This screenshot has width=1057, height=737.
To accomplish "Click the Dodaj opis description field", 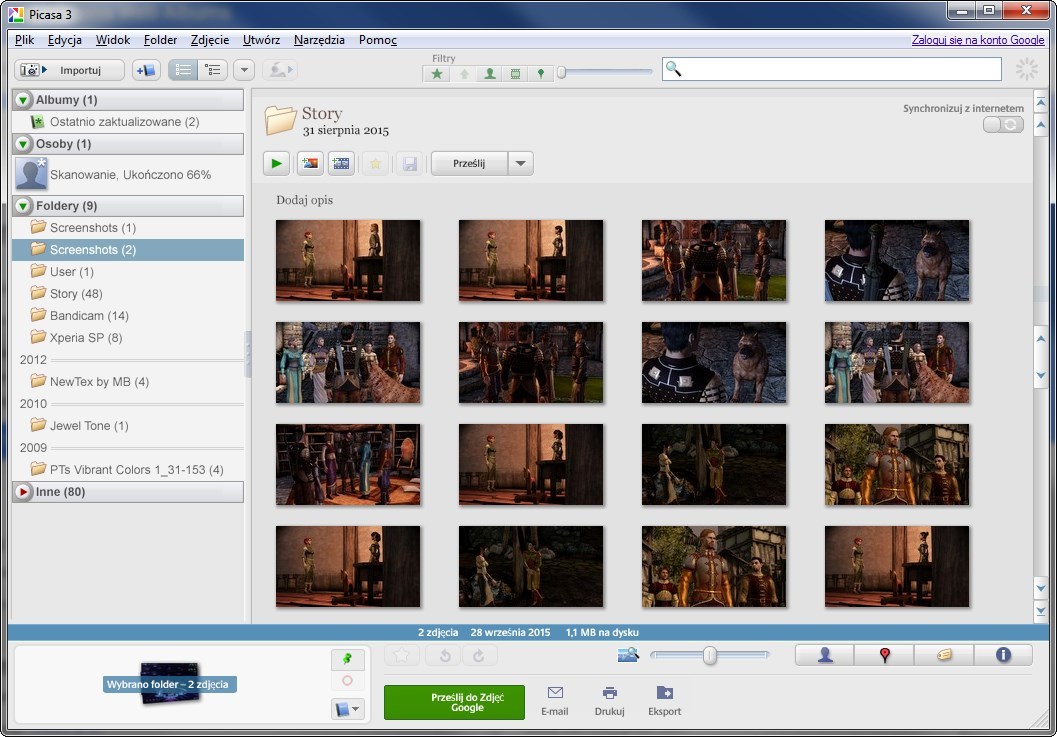I will pos(305,200).
